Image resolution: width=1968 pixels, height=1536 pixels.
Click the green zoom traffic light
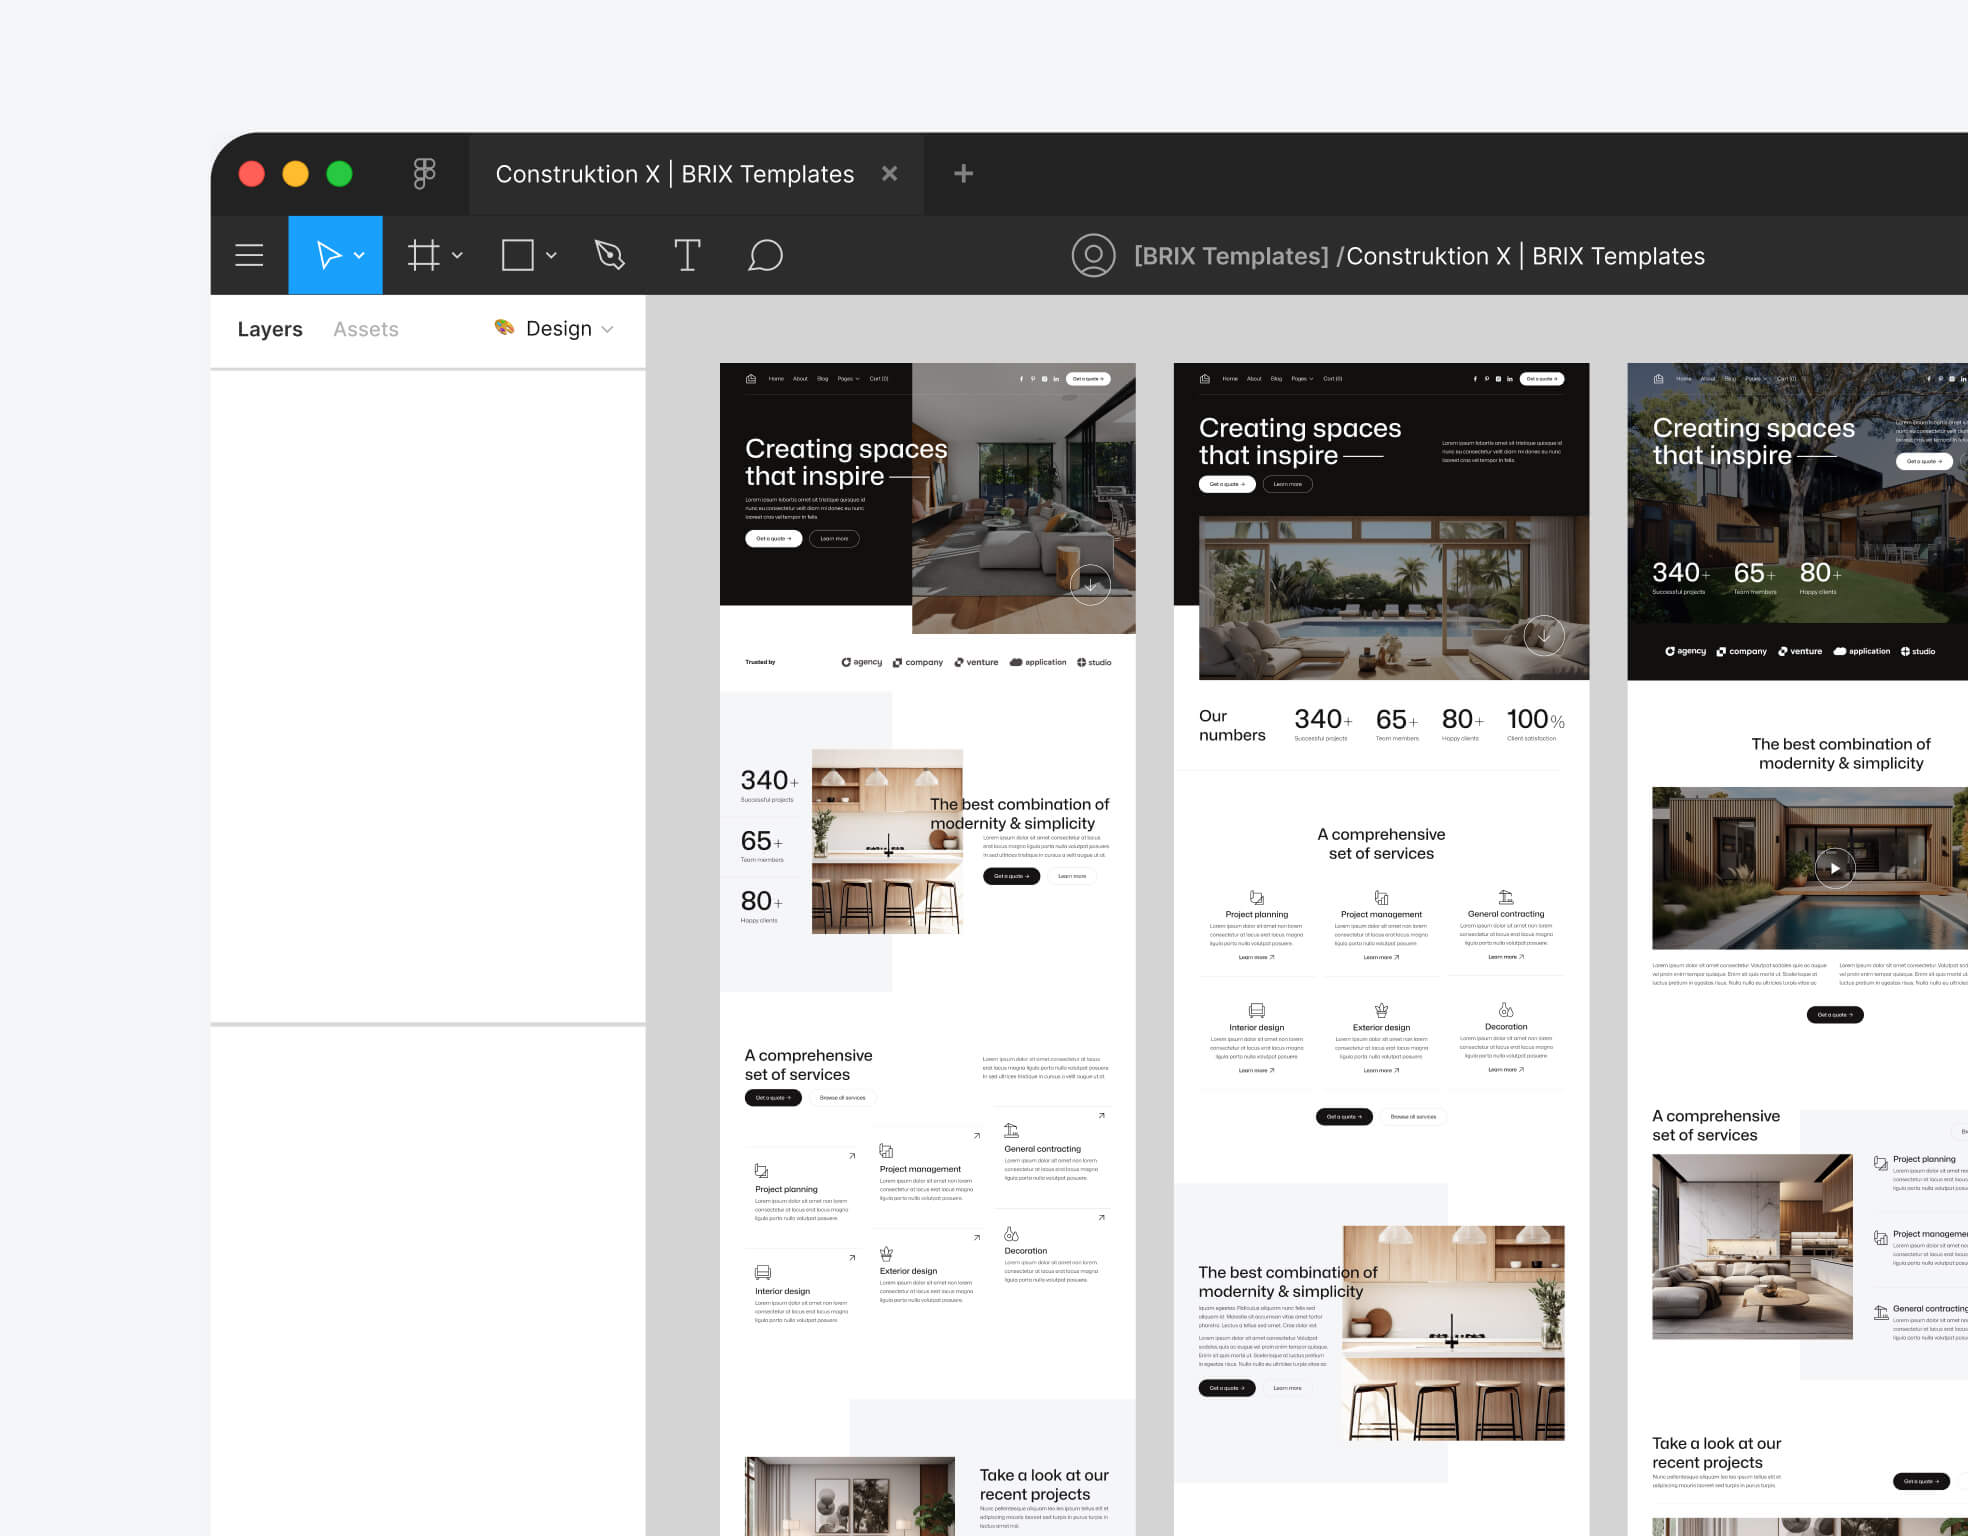pos(338,173)
